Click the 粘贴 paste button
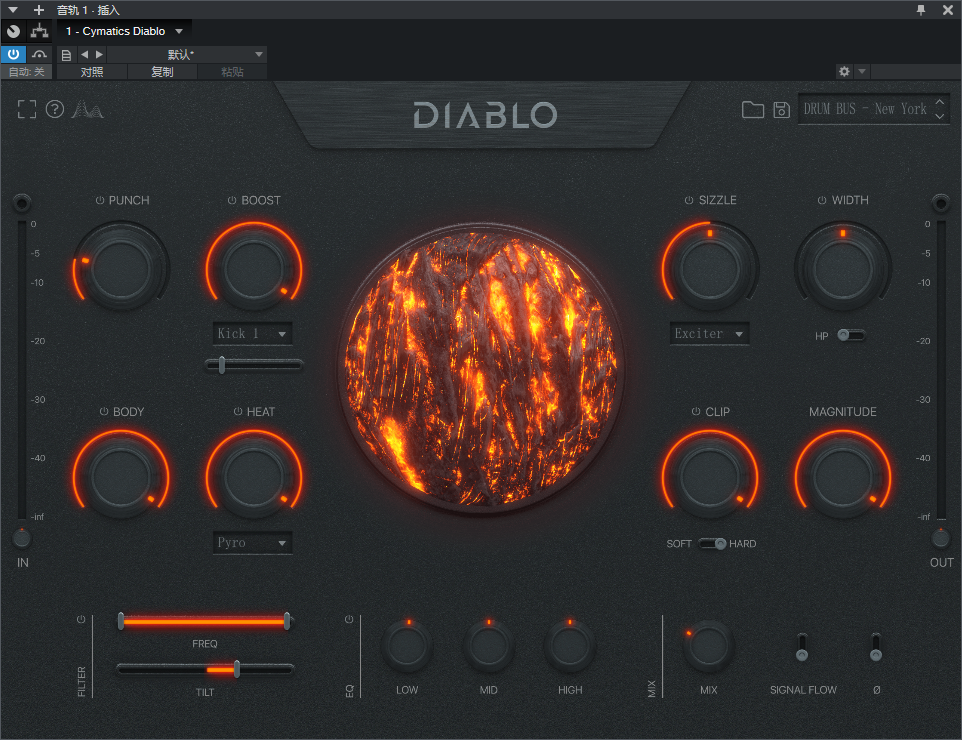The width and height of the screenshot is (962, 740). click(x=232, y=72)
